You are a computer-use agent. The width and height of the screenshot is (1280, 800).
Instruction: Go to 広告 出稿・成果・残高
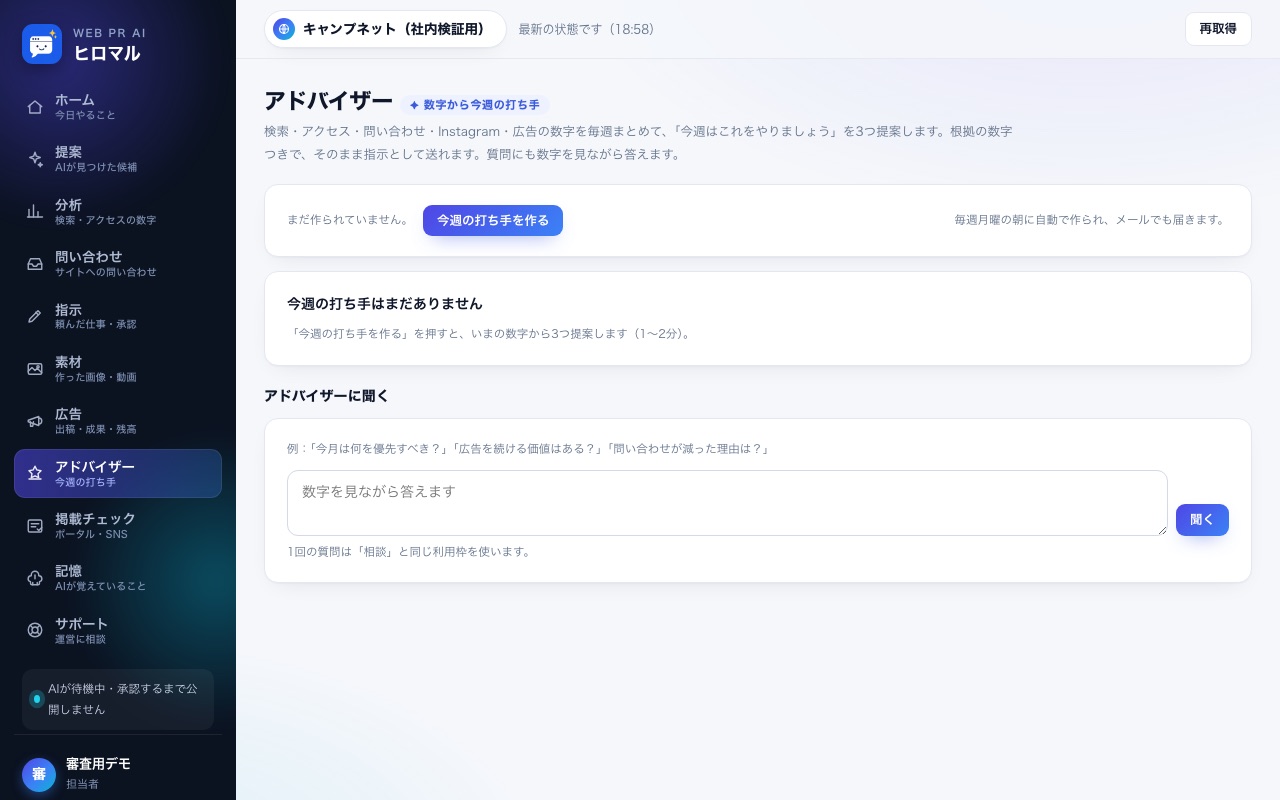[118, 421]
